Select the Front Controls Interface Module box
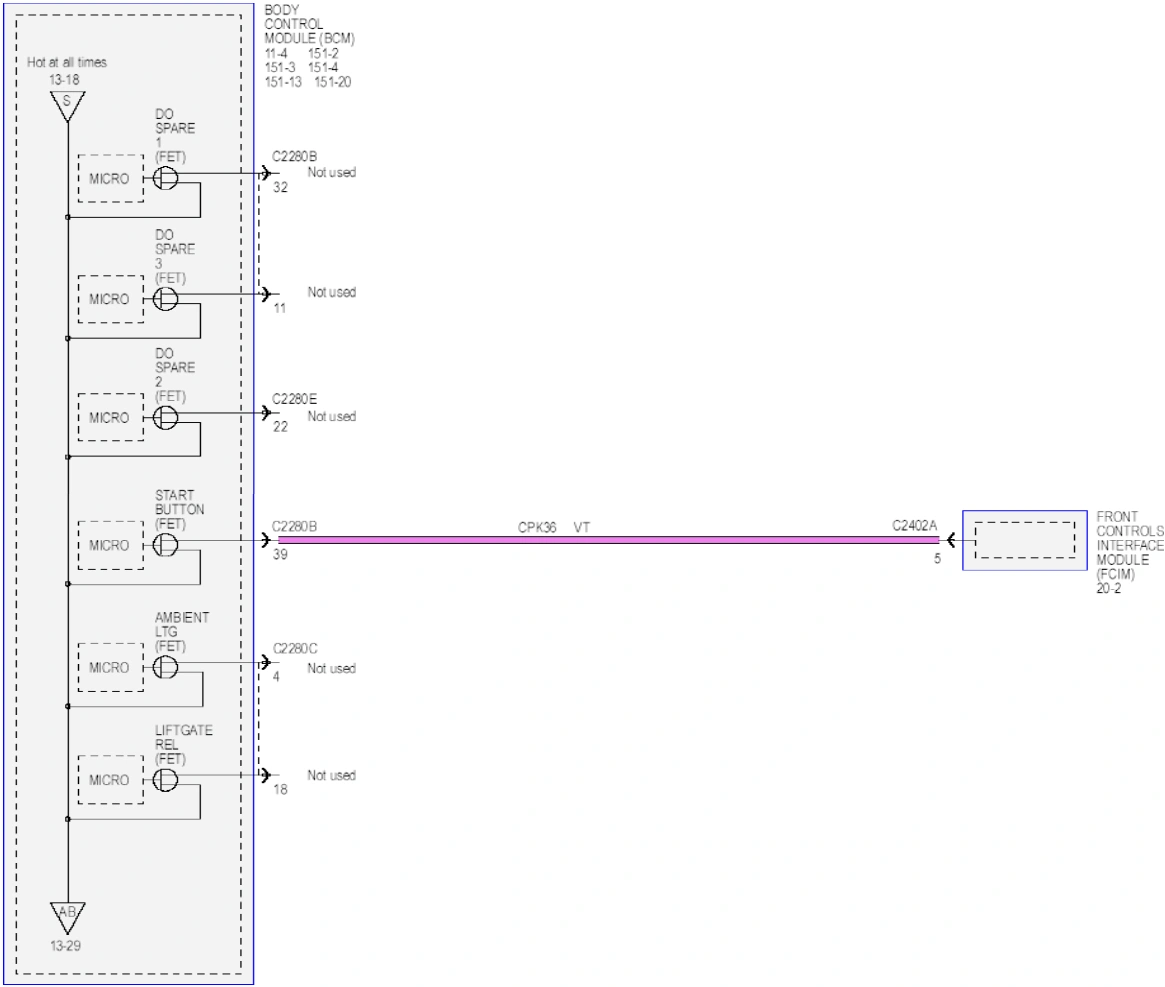 (1025, 540)
